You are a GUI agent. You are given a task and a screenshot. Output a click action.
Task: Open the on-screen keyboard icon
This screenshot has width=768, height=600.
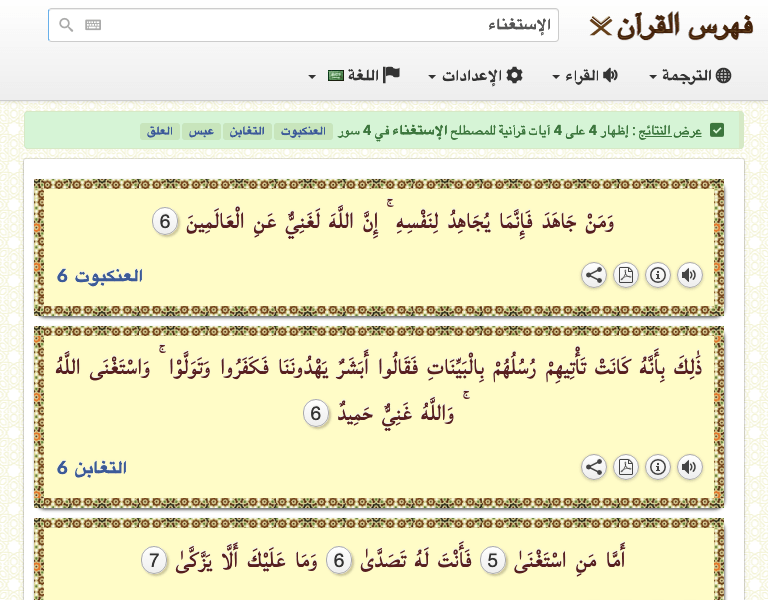coord(93,25)
